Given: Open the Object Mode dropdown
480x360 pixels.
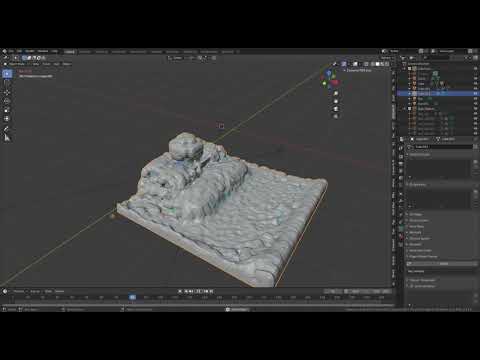Looking at the screenshot, I should point(17,64).
